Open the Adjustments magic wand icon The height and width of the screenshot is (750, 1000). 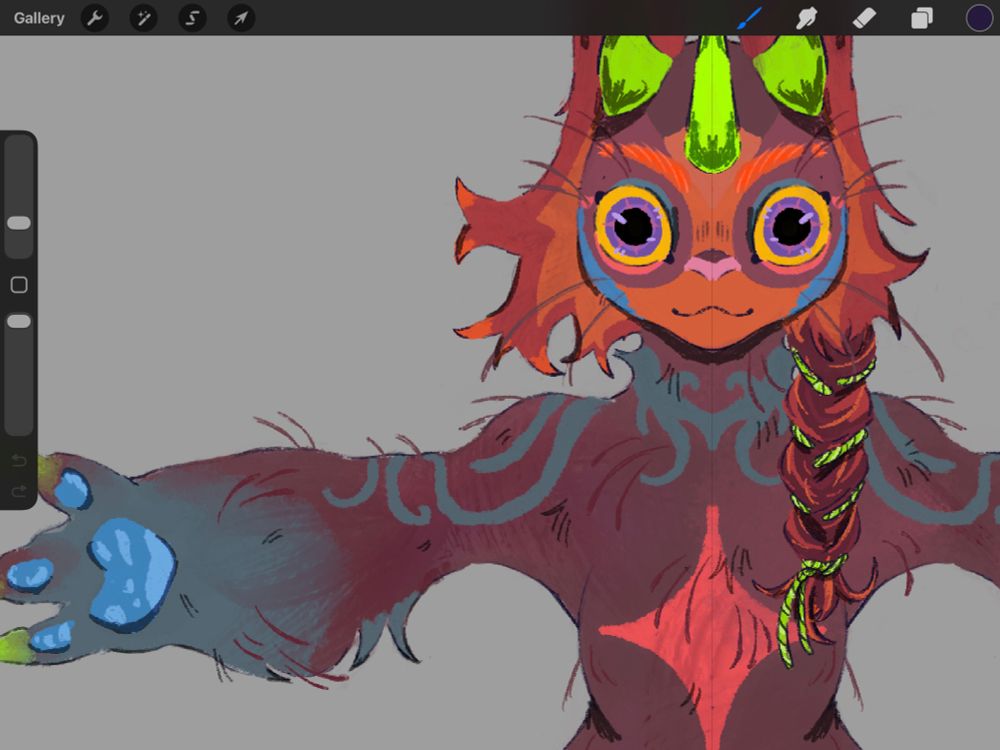click(143, 17)
